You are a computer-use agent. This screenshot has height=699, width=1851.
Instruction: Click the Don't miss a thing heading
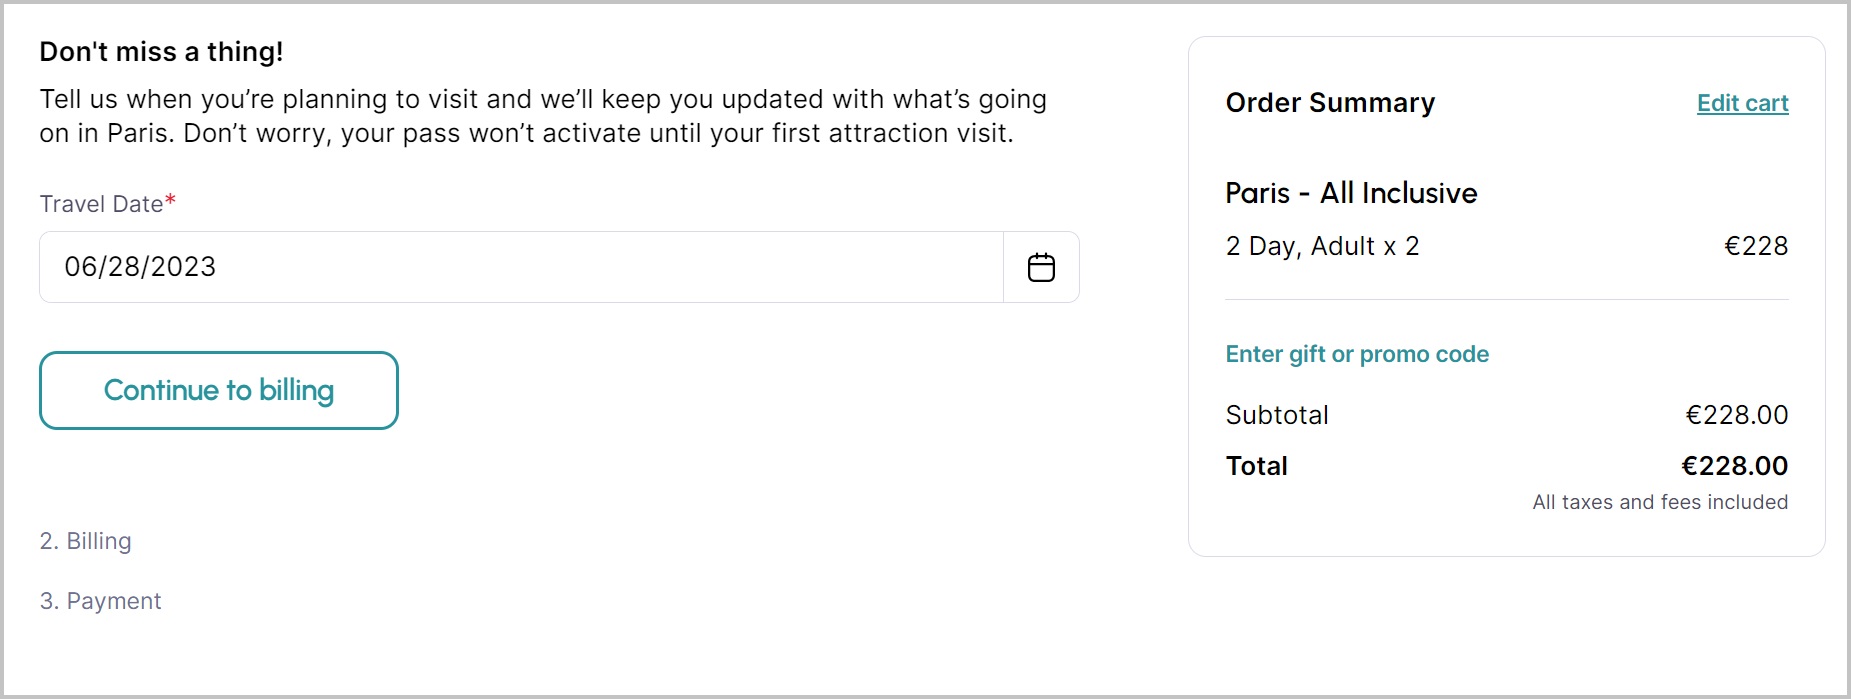(161, 52)
